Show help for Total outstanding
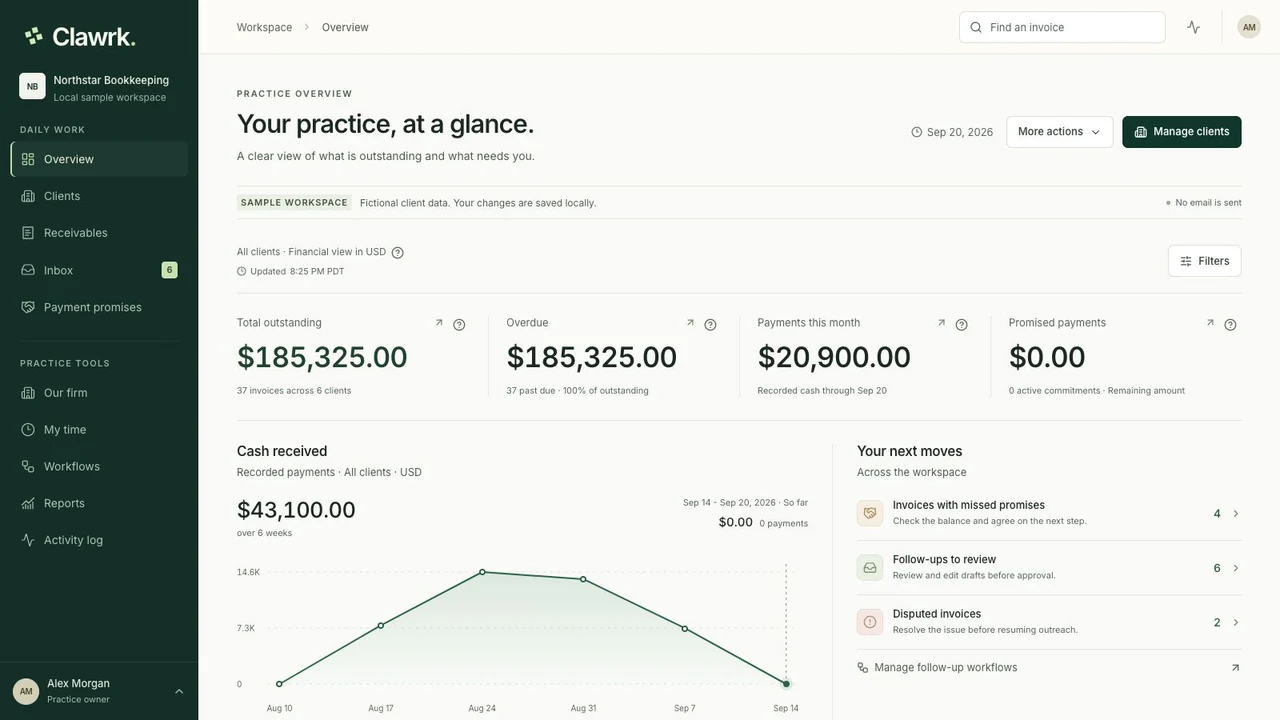The width and height of the screenshot is (1280, 720). pyautogui.click(x=459, y=325)
